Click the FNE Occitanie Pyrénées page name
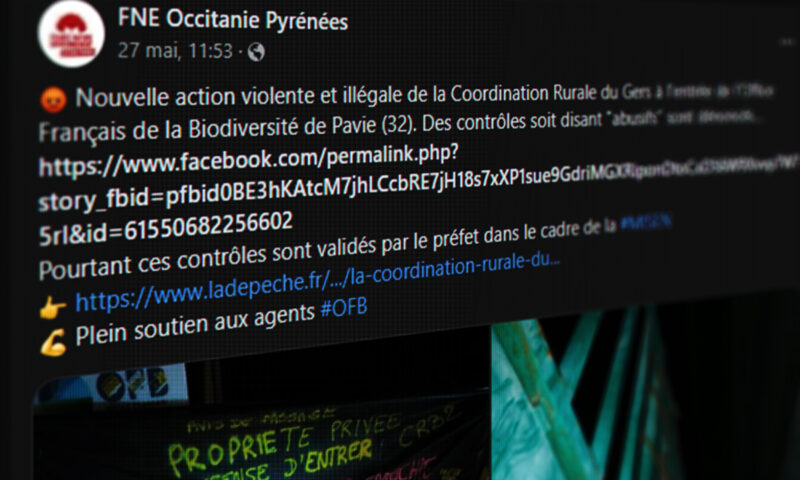The image size is (800, 480). 233,20
